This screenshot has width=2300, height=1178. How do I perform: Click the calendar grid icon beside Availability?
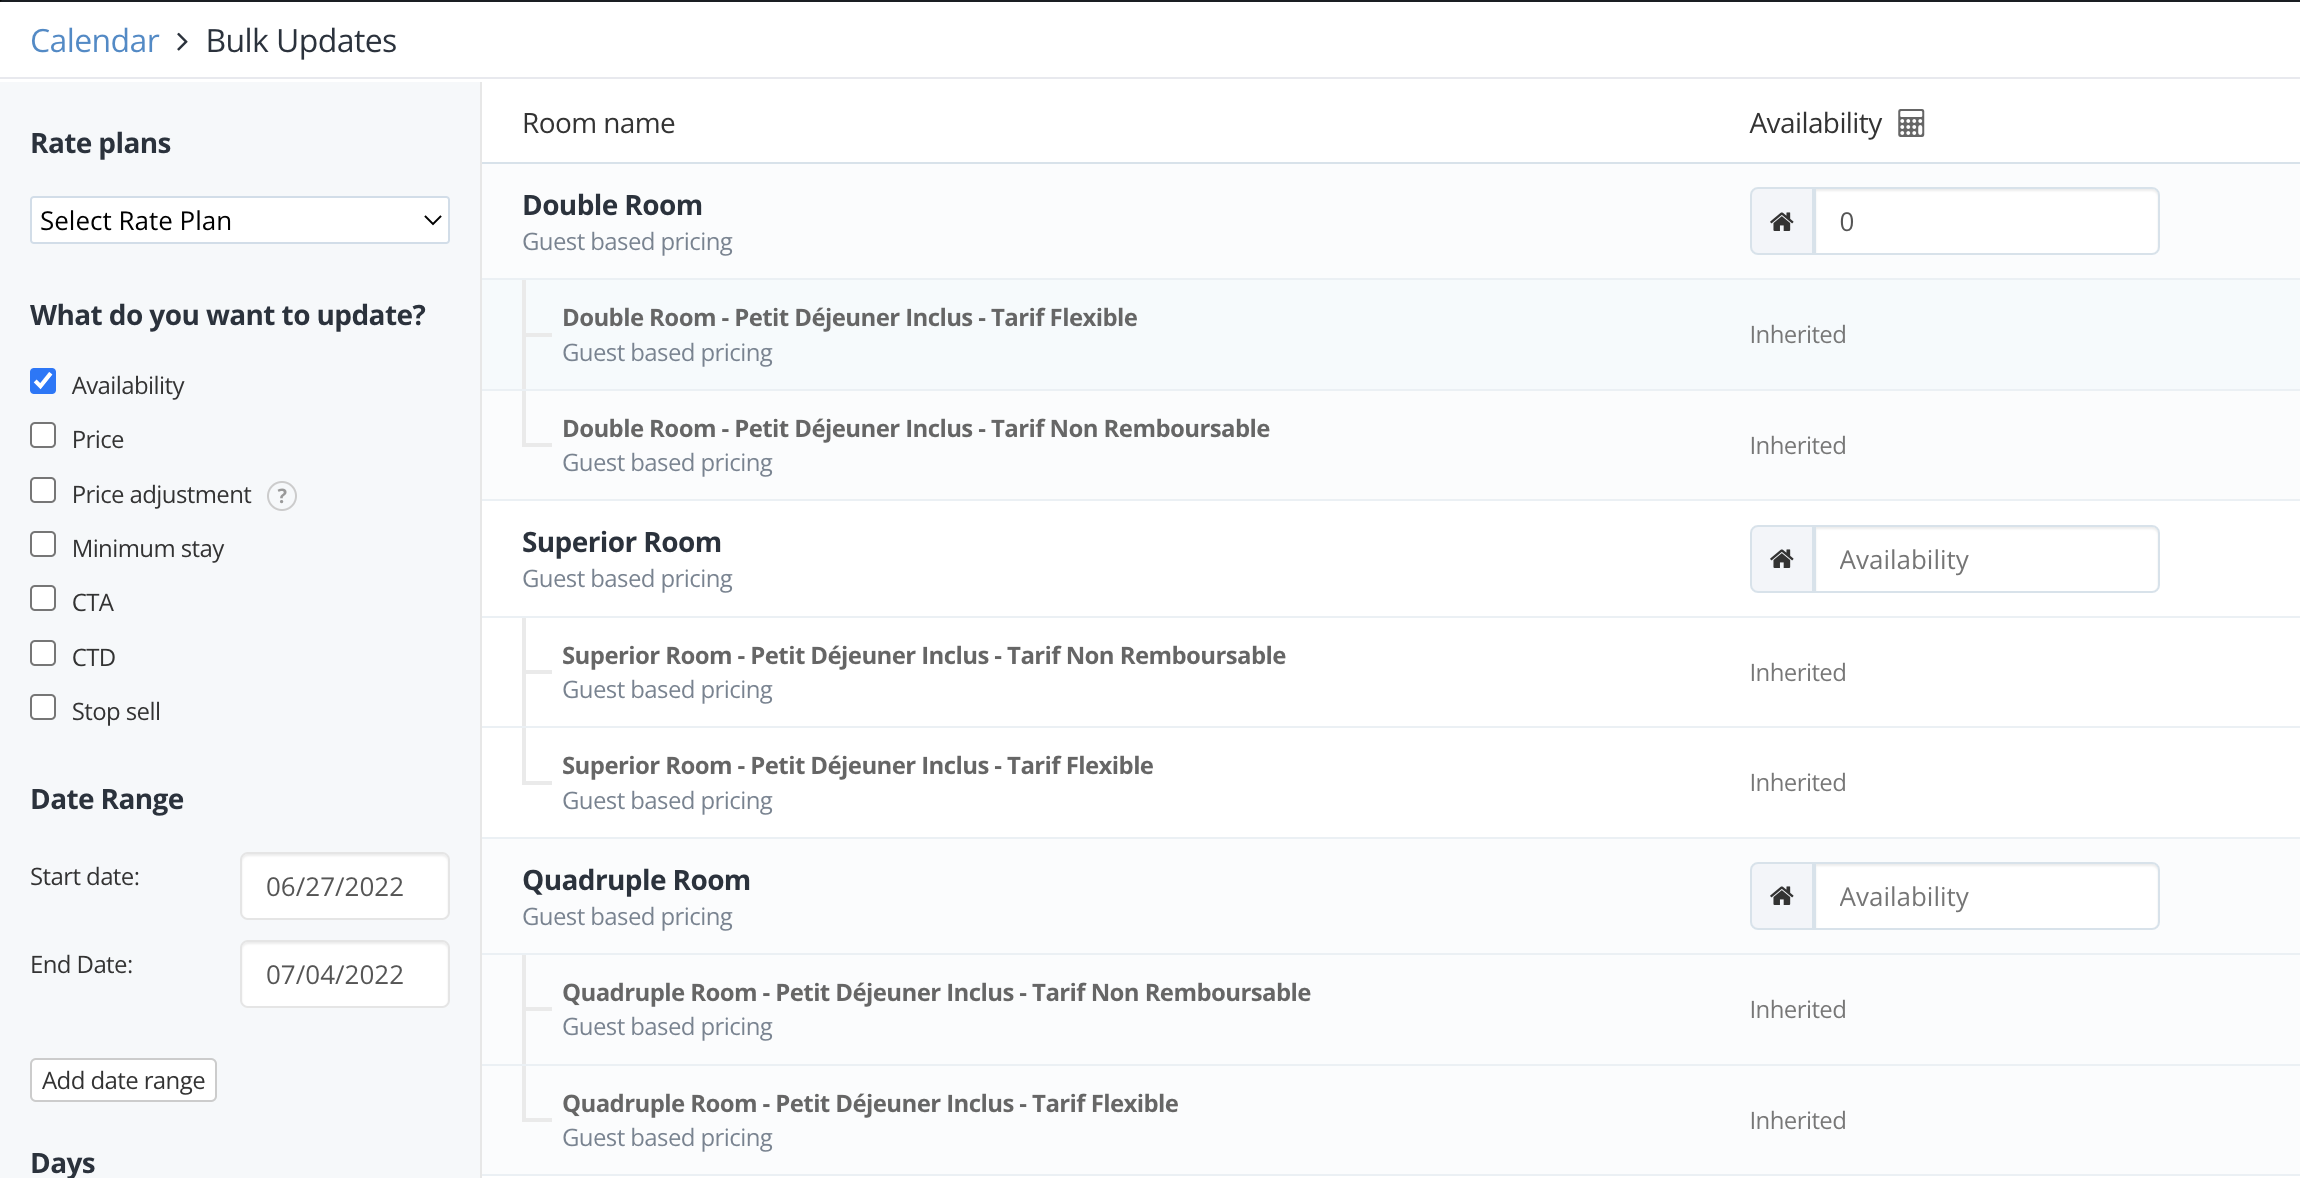[1910, 123]
